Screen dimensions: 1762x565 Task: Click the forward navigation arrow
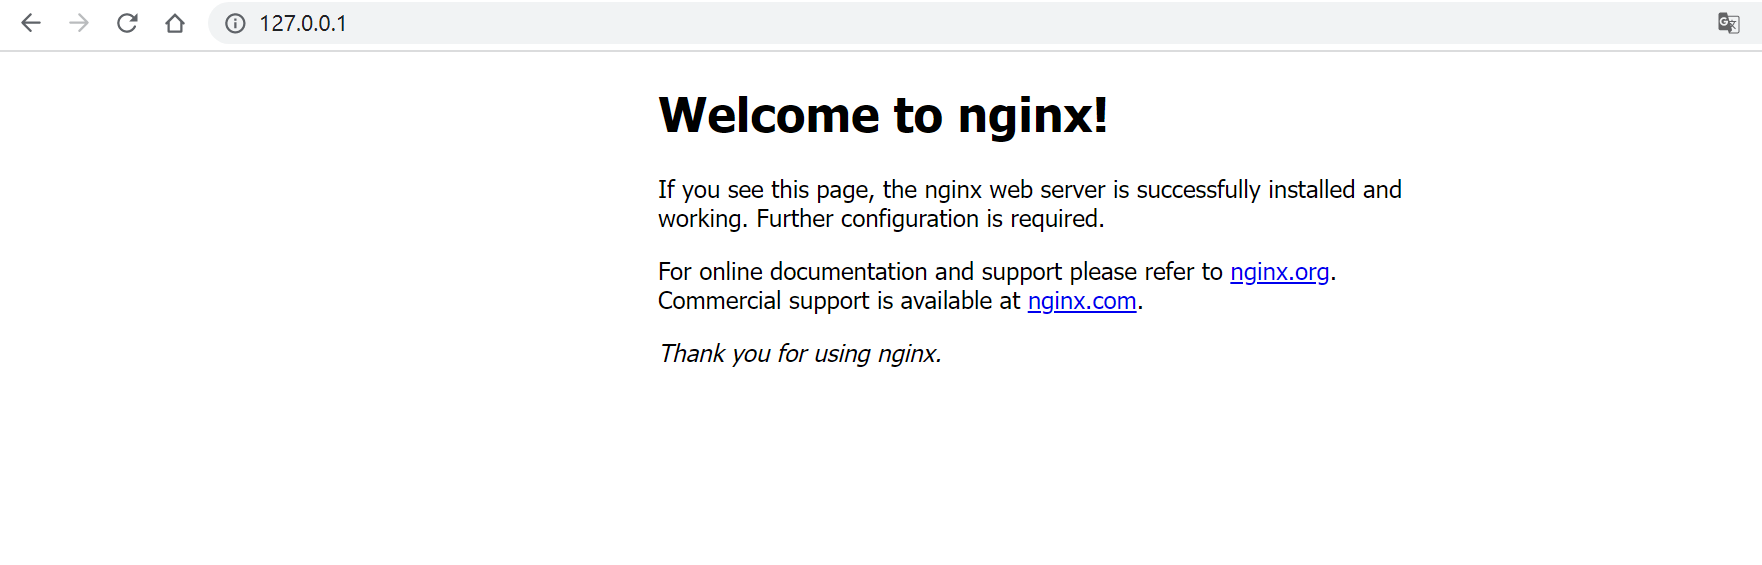(x=79, y=23)
